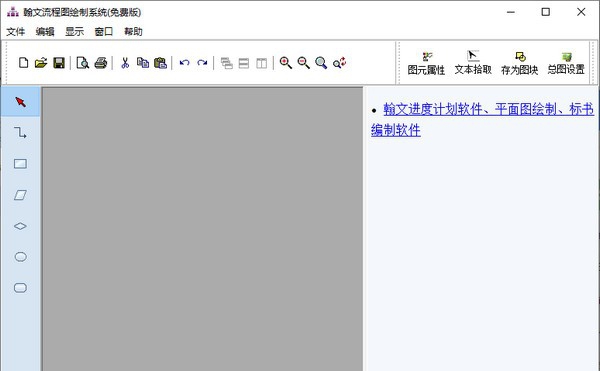Zoom out with minus magnifier
Viewport: 600px width, 371px height.
(x=303, y=63)
